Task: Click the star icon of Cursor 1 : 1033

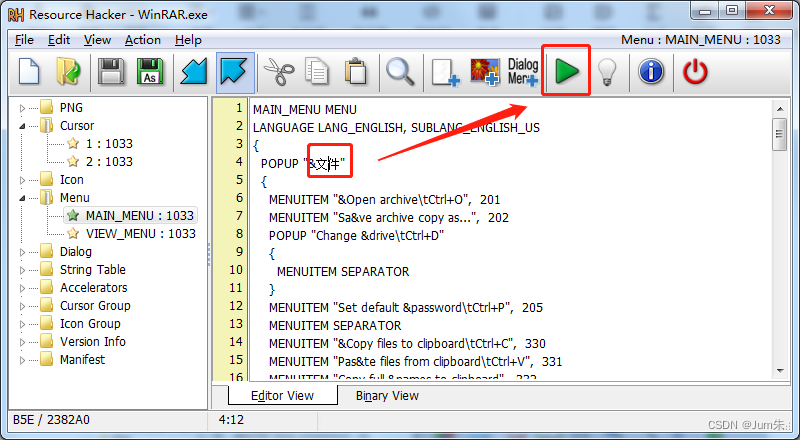Action: pyautogui.click(x=73, y=143)
